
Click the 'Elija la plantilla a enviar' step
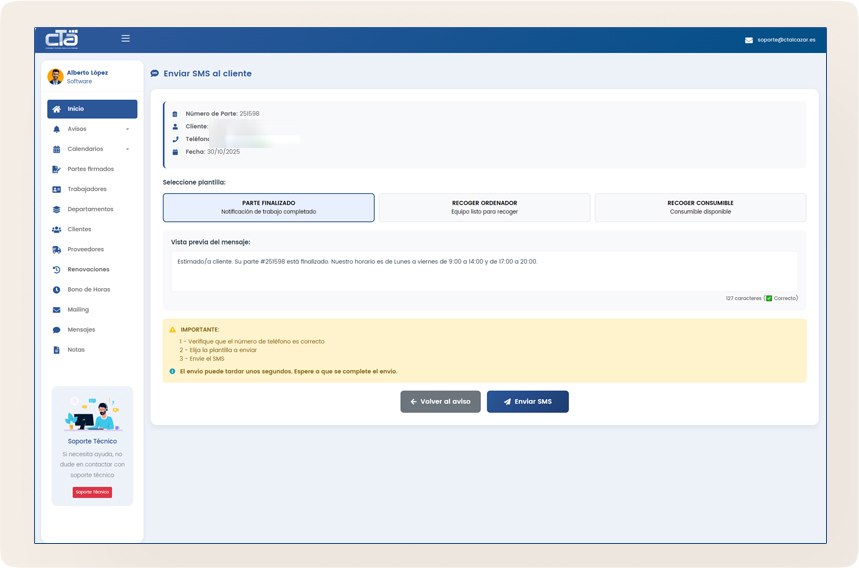click(x=223, y=350)
